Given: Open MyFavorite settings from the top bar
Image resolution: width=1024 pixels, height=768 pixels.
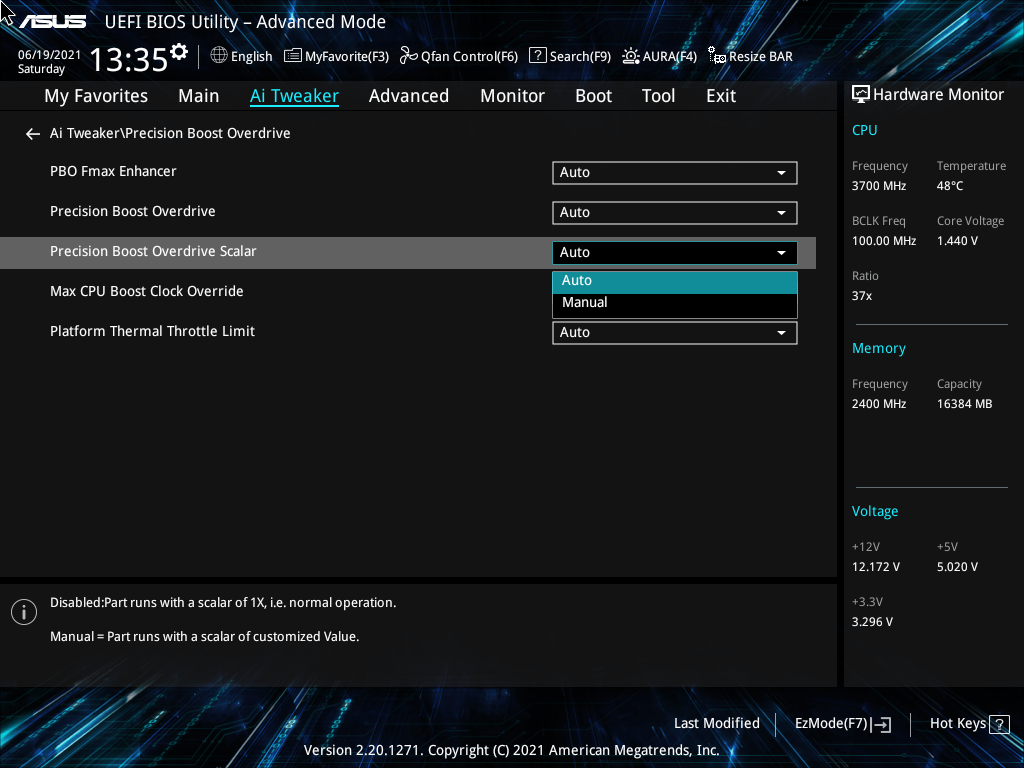Looking at the screenshot, I should 336,56.
